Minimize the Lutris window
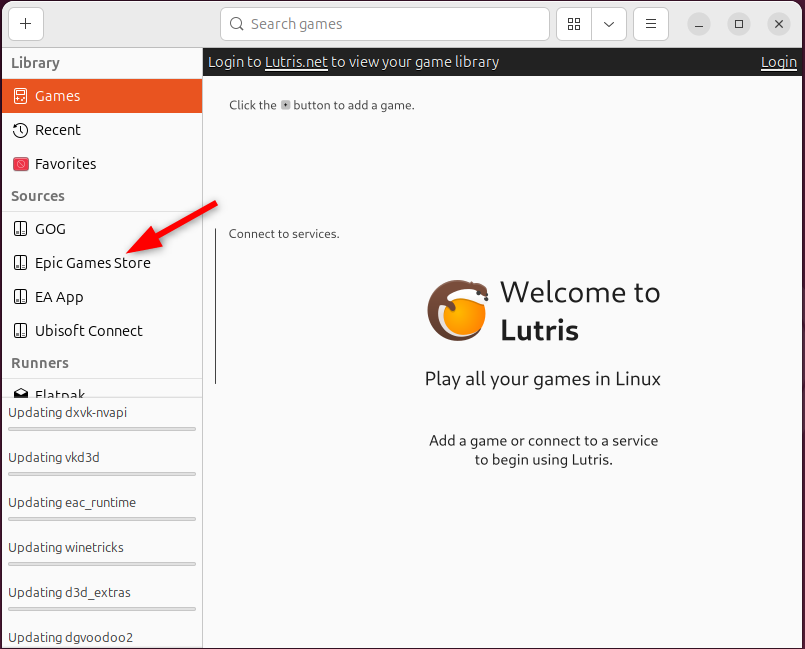805x649 pixels. (x=699, y=24)
